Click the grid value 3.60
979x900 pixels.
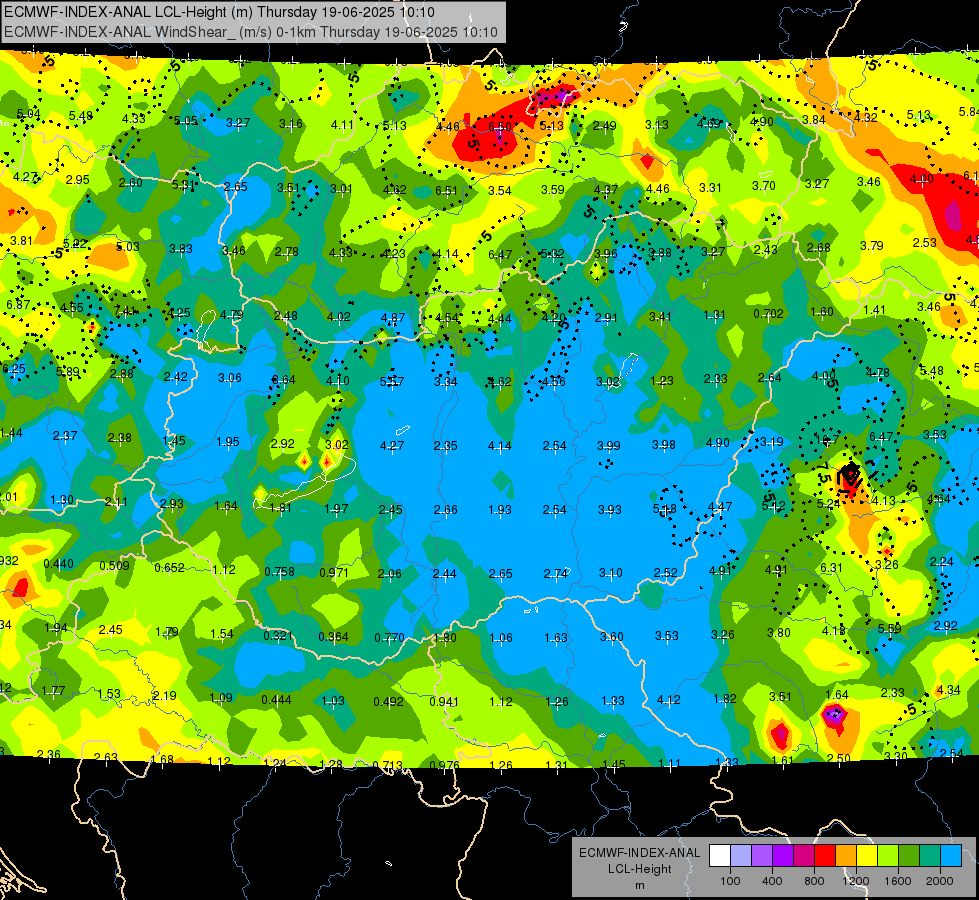point(611,636)
